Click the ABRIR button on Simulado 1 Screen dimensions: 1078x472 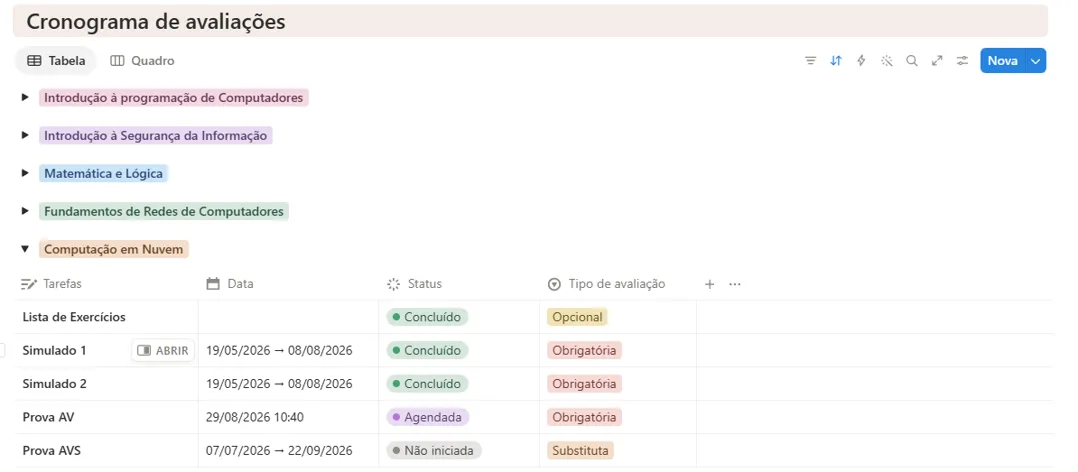(163, 350)
